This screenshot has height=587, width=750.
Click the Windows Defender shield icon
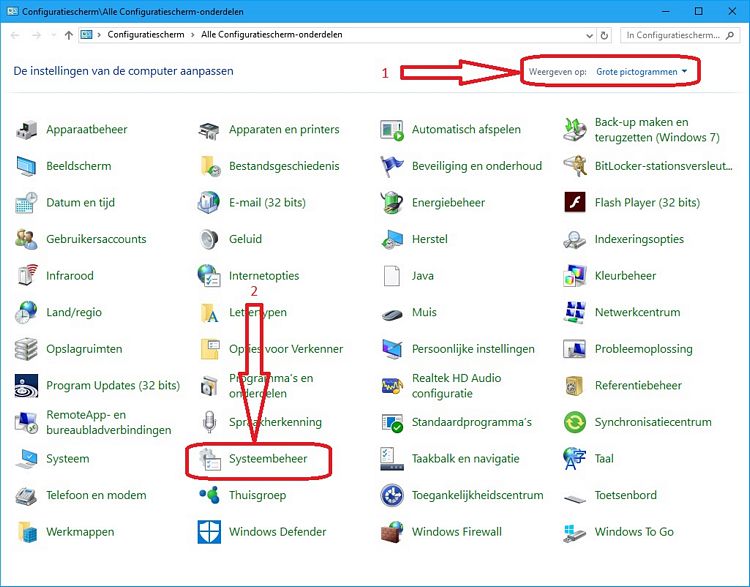tap(209, 532)
